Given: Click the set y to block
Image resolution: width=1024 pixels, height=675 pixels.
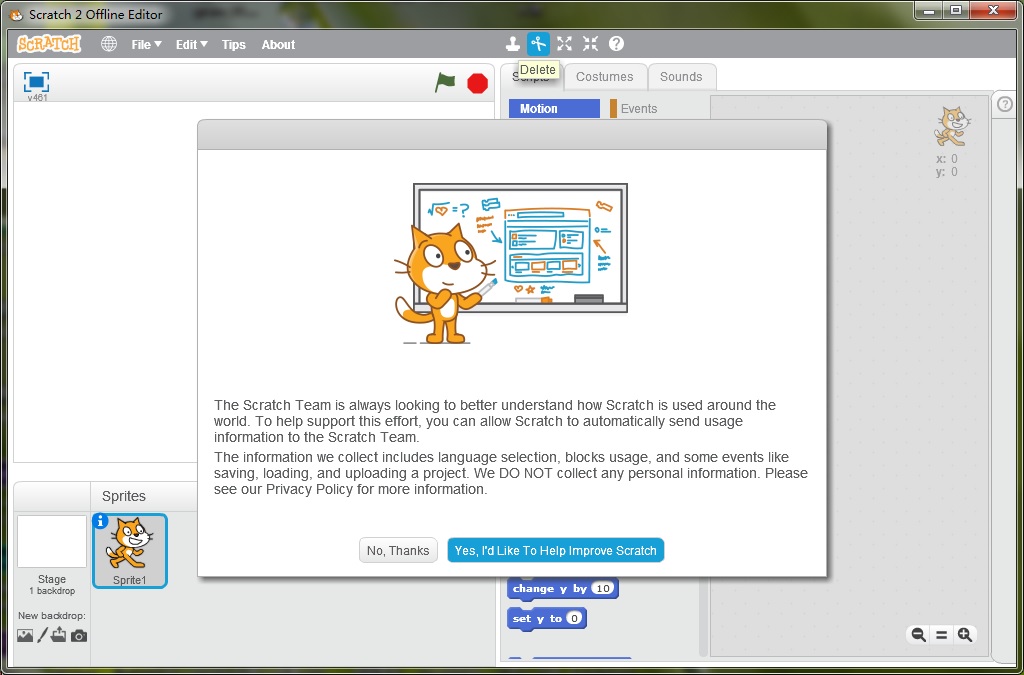Looking at the screenshot, I should [547, 618].
